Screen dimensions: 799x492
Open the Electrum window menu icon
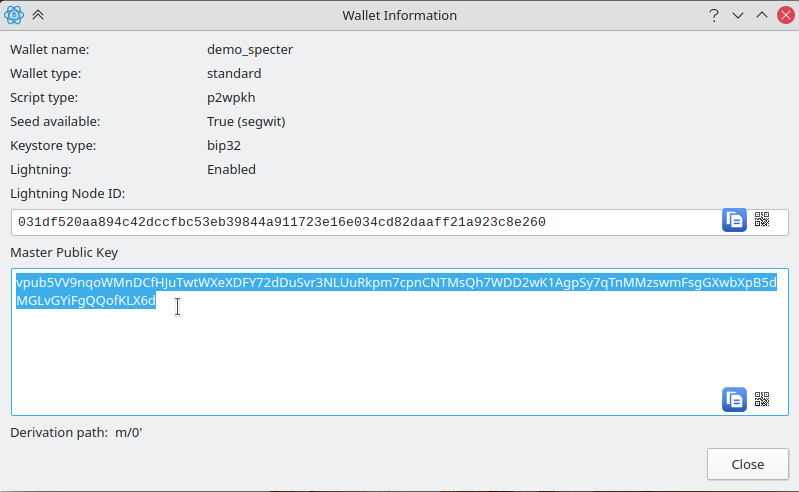pyautogui.click(x=14, y=15)
